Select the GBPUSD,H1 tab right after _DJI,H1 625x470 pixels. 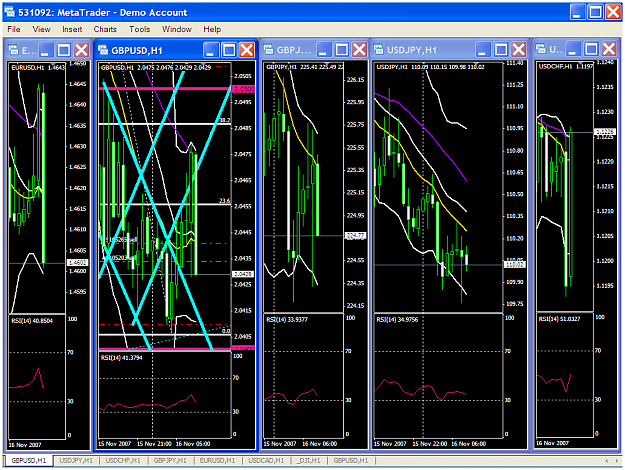click(351, 460)
